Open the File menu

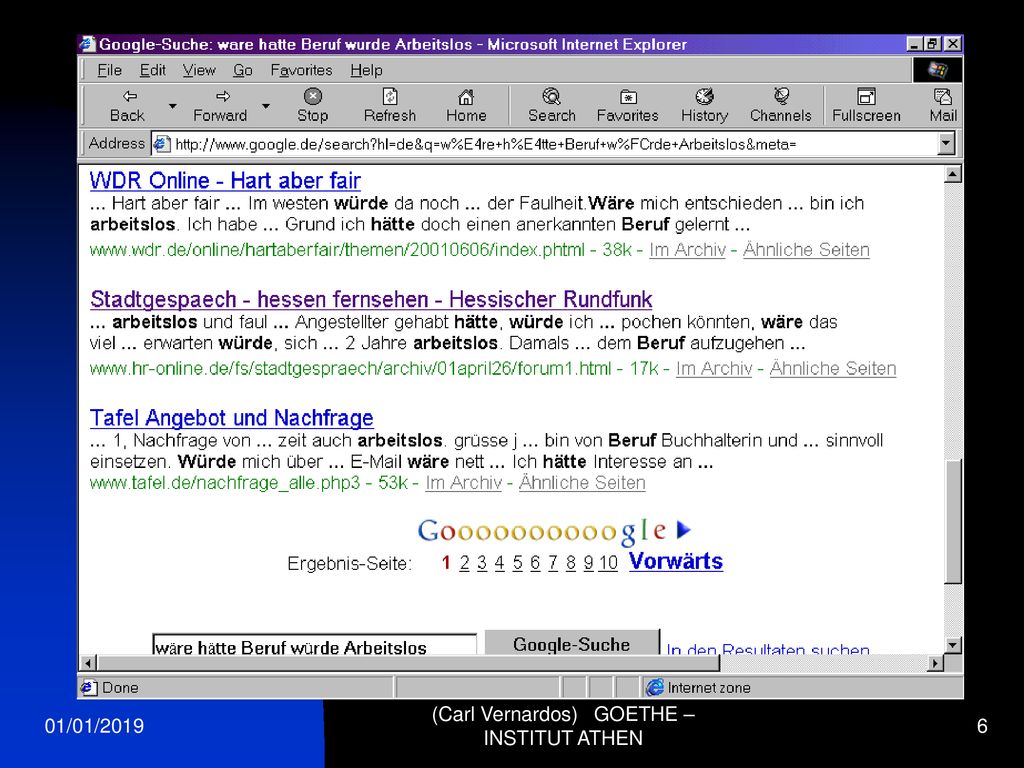pos(109,70)
